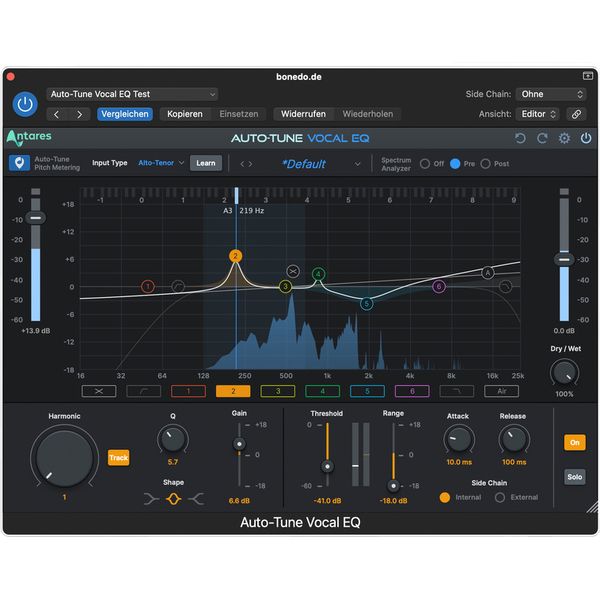
Task: Select the Air band tab
Action: tap(502, 391)
